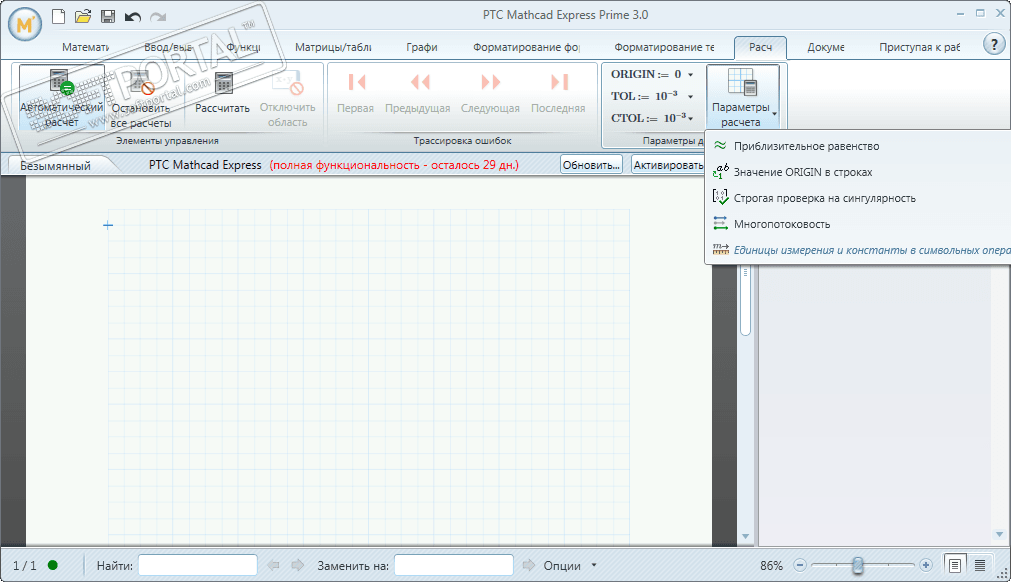Click the 86% zoom percentage
Viewport: 1011px width, 582px height.
(771, 565)
